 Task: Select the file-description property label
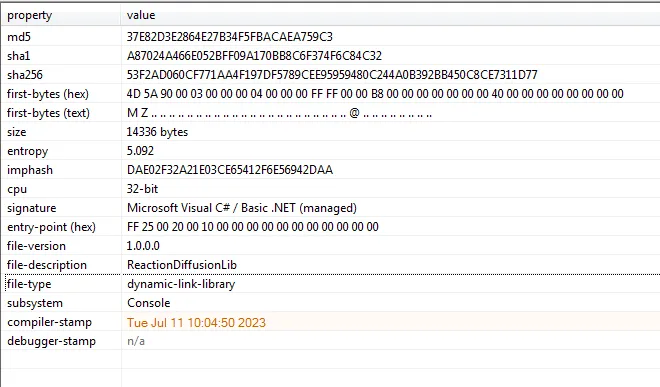[x=47, y=265]
